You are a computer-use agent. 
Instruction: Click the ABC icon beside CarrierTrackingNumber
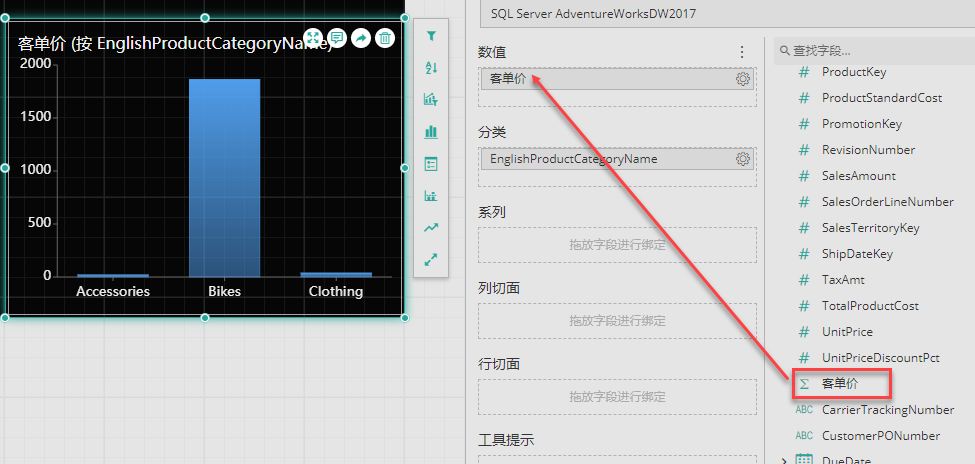point(804,410)
